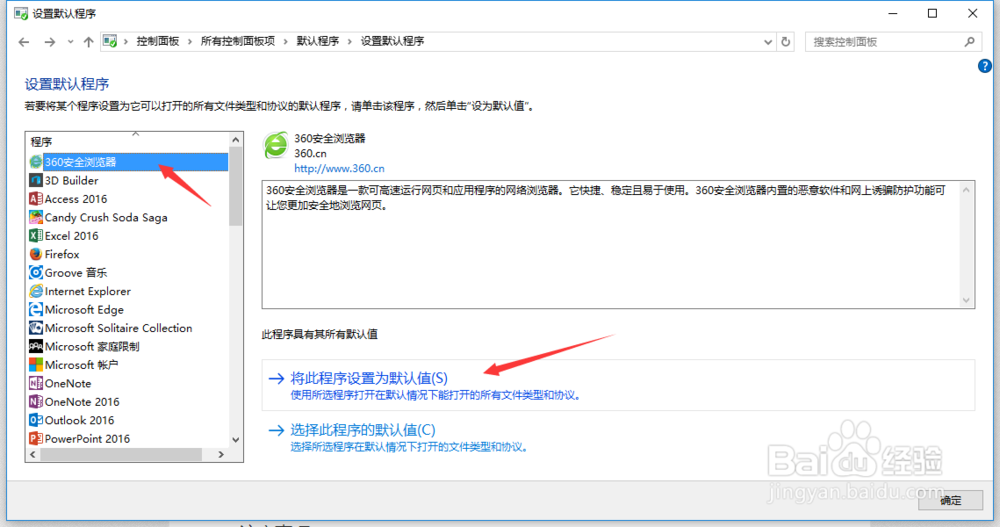Click the Microsoft 家庭限制 icon
The width and height of the screenshot is (1000, 527).
pos(36,346)
